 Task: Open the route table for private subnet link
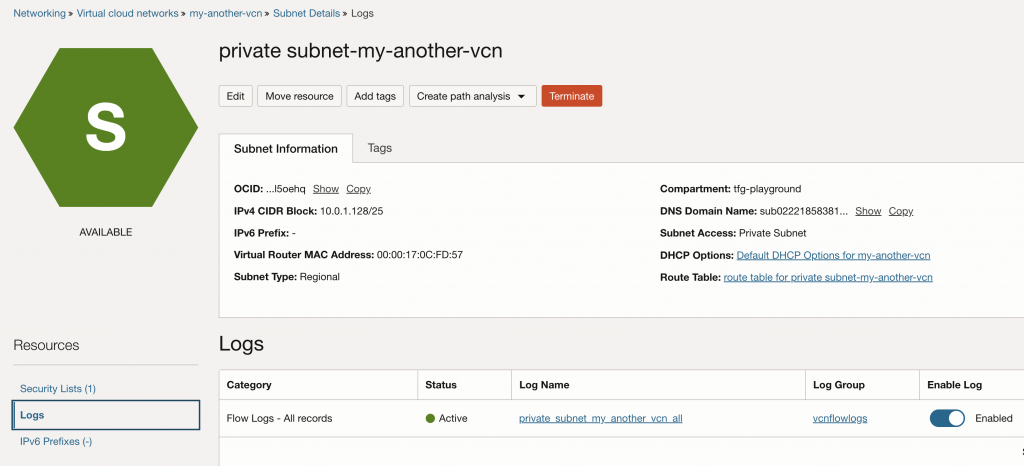(x=828, y=277)
